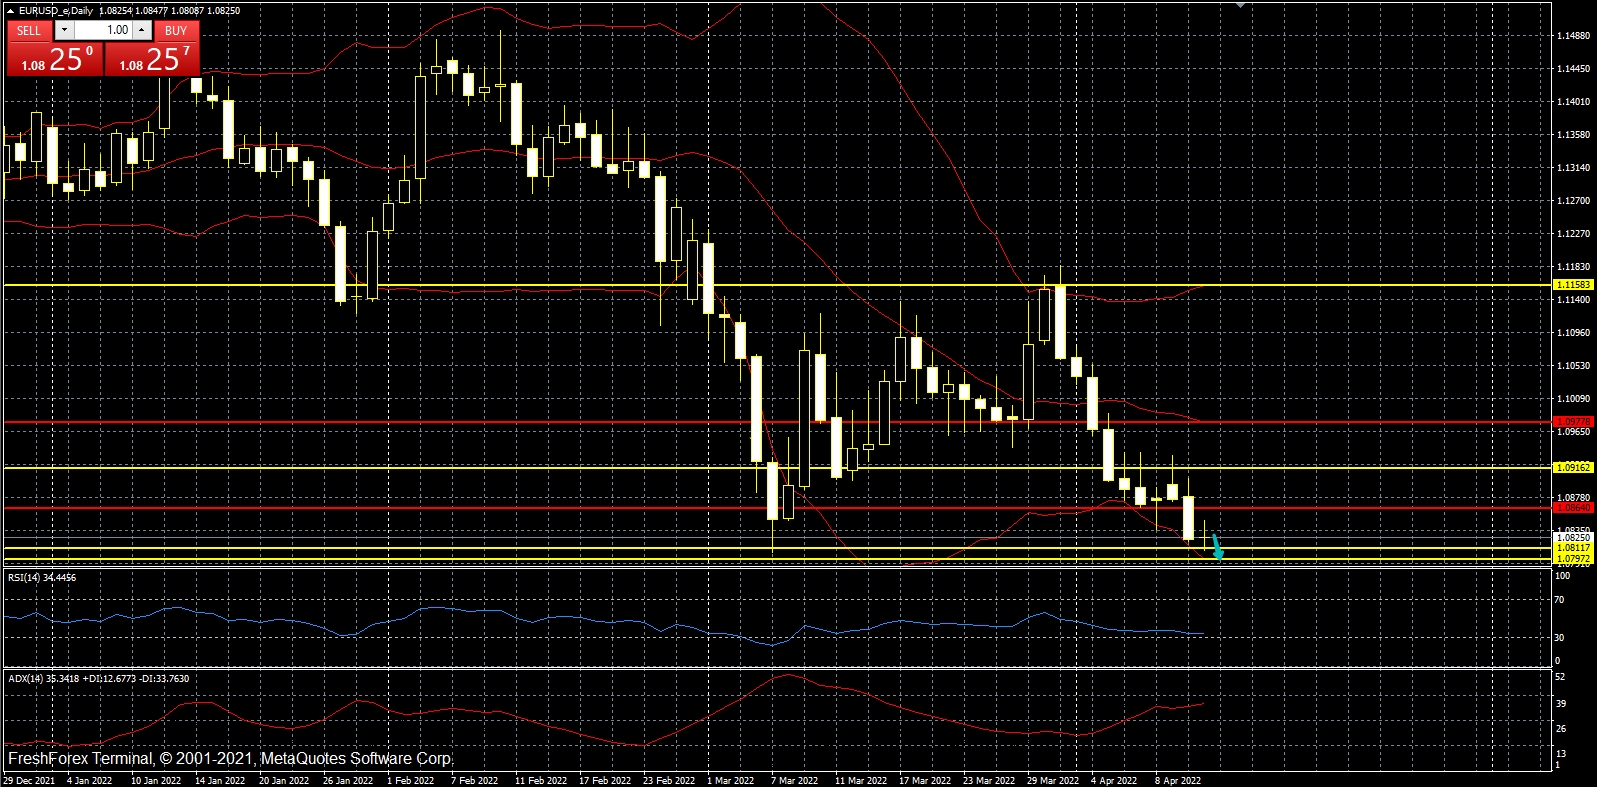
Task: Click the 29 Mar 2022 date label
Action: (1053, 780)
